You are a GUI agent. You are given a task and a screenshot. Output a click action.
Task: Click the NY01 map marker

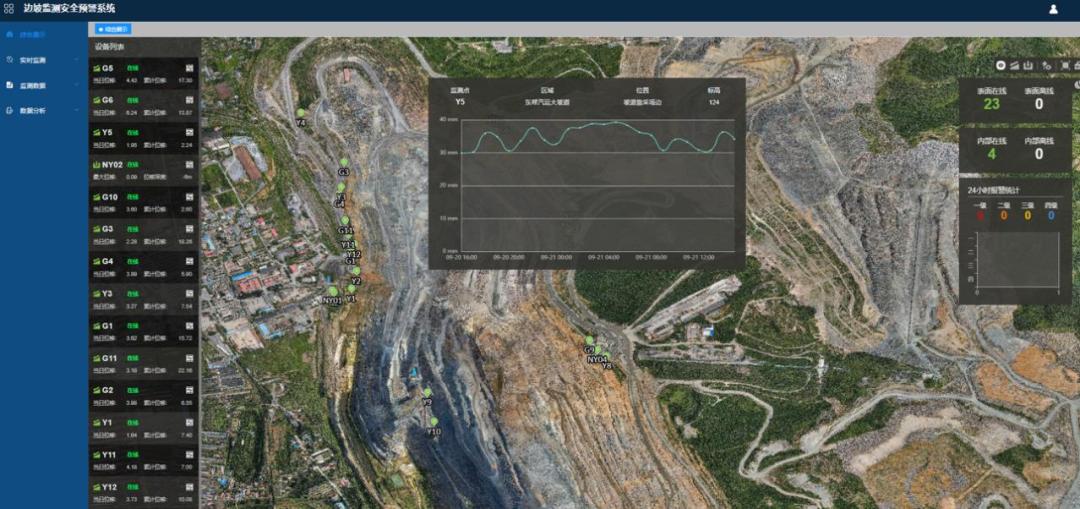(332, 292)
